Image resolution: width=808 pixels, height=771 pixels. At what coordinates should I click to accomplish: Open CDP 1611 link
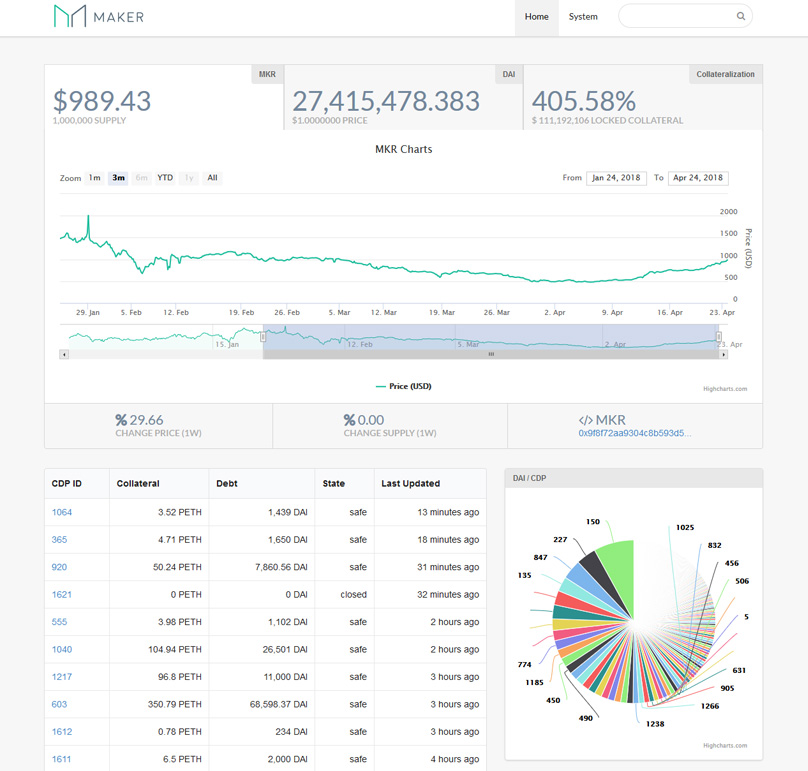click(x=61, y=759)
